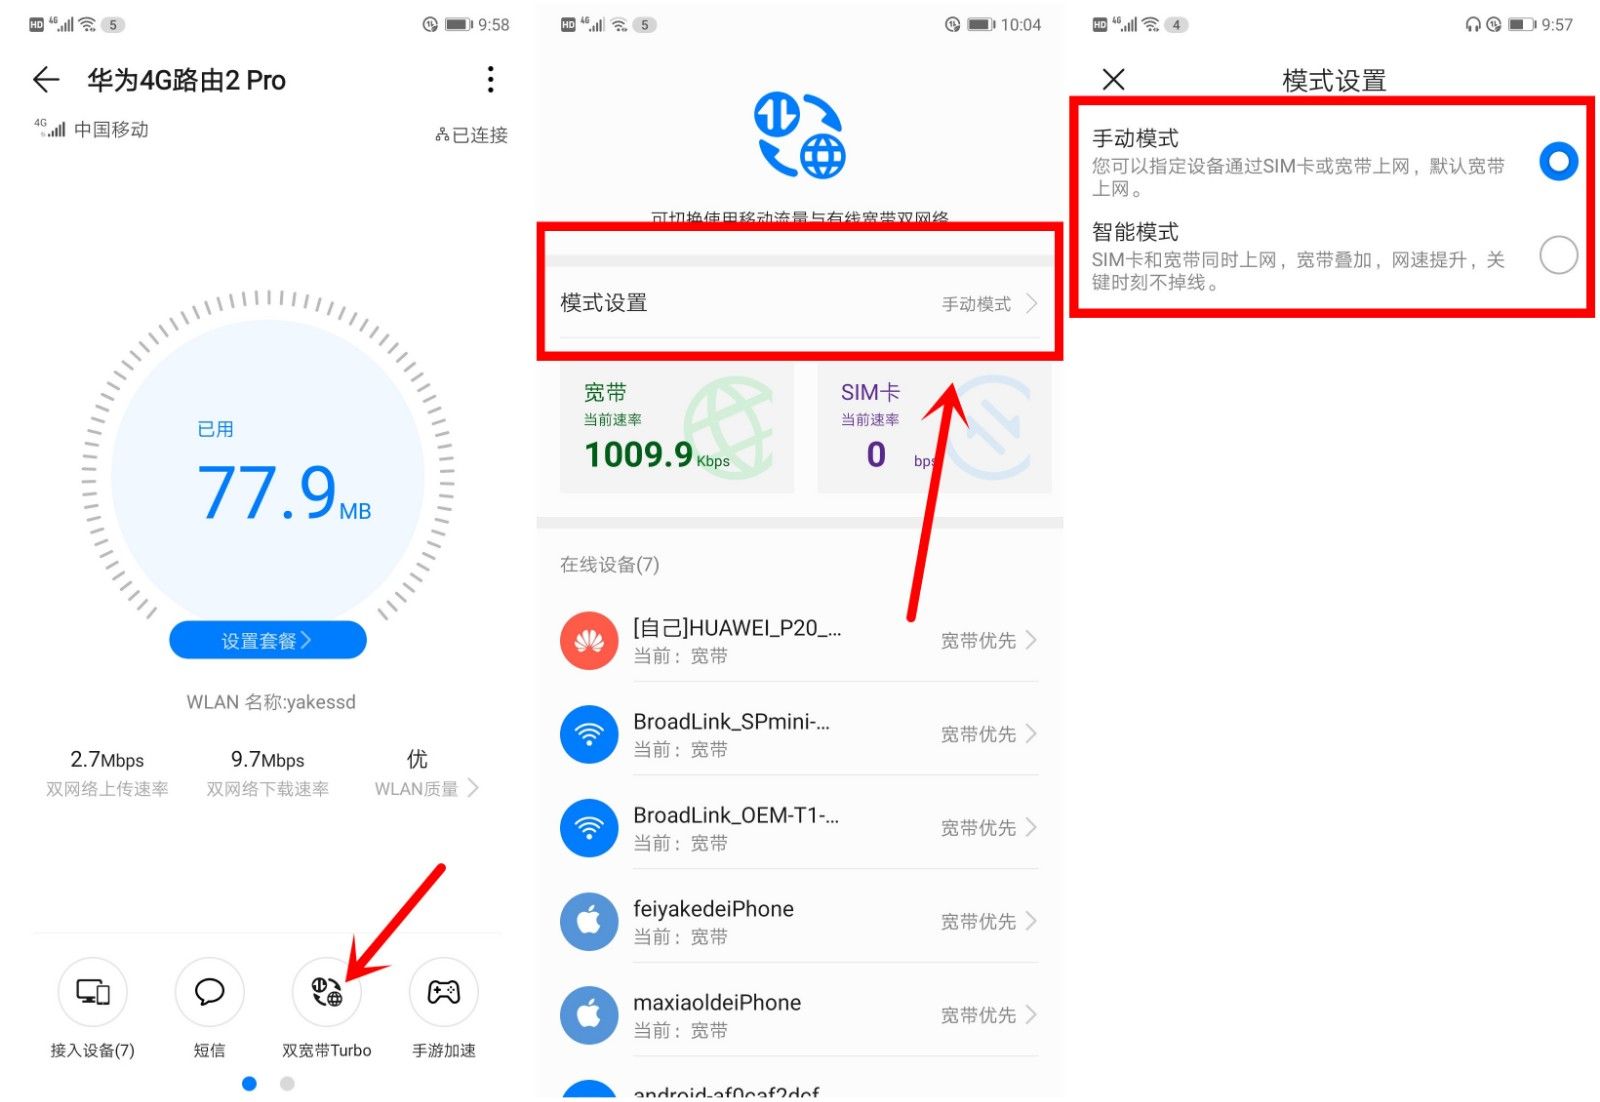Tap WLAN 名称:yakessd text
Image resolution: width=1600 pixels, height=1102 pixels.
[271, 702]
